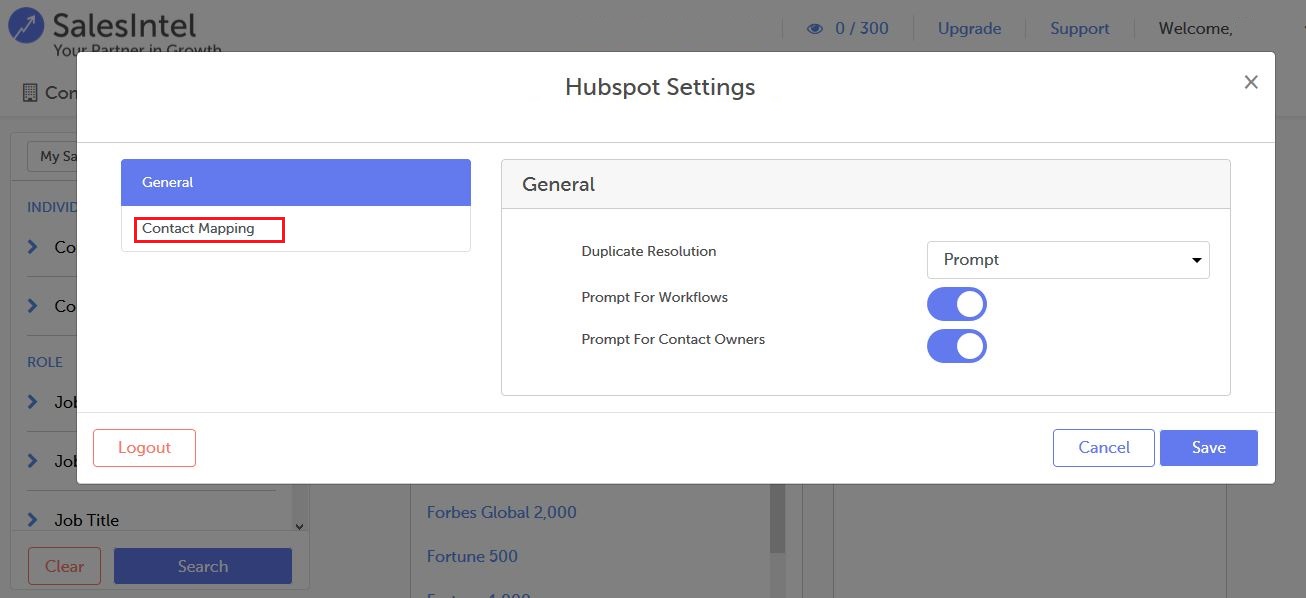The height and width of the screenshot is (598, 1306).
Task: Click the Prompt For Workflows label
Action: pyautogui.click(x=655, y=298)
